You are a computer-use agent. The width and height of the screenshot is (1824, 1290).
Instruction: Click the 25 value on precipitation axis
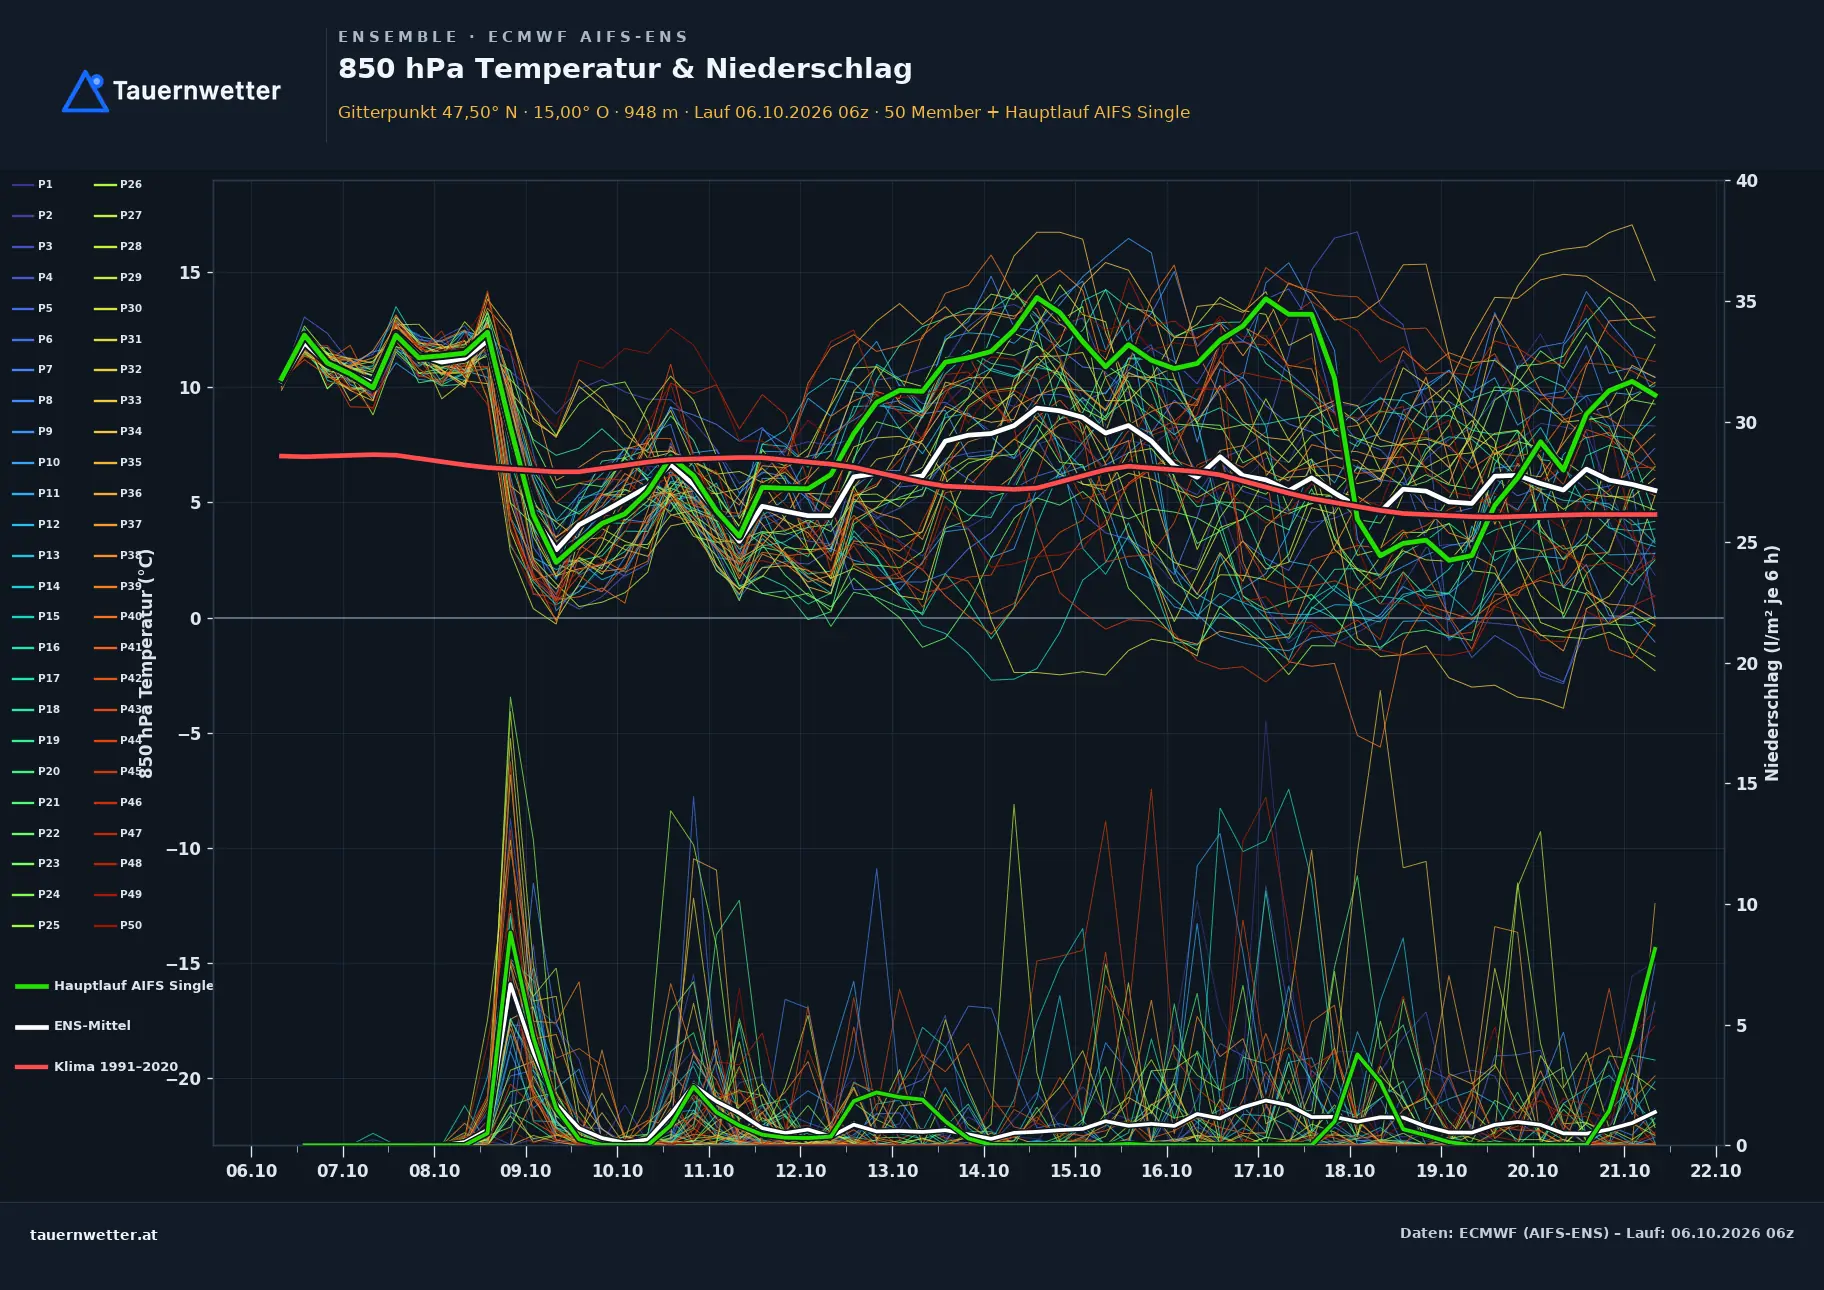1747,543
